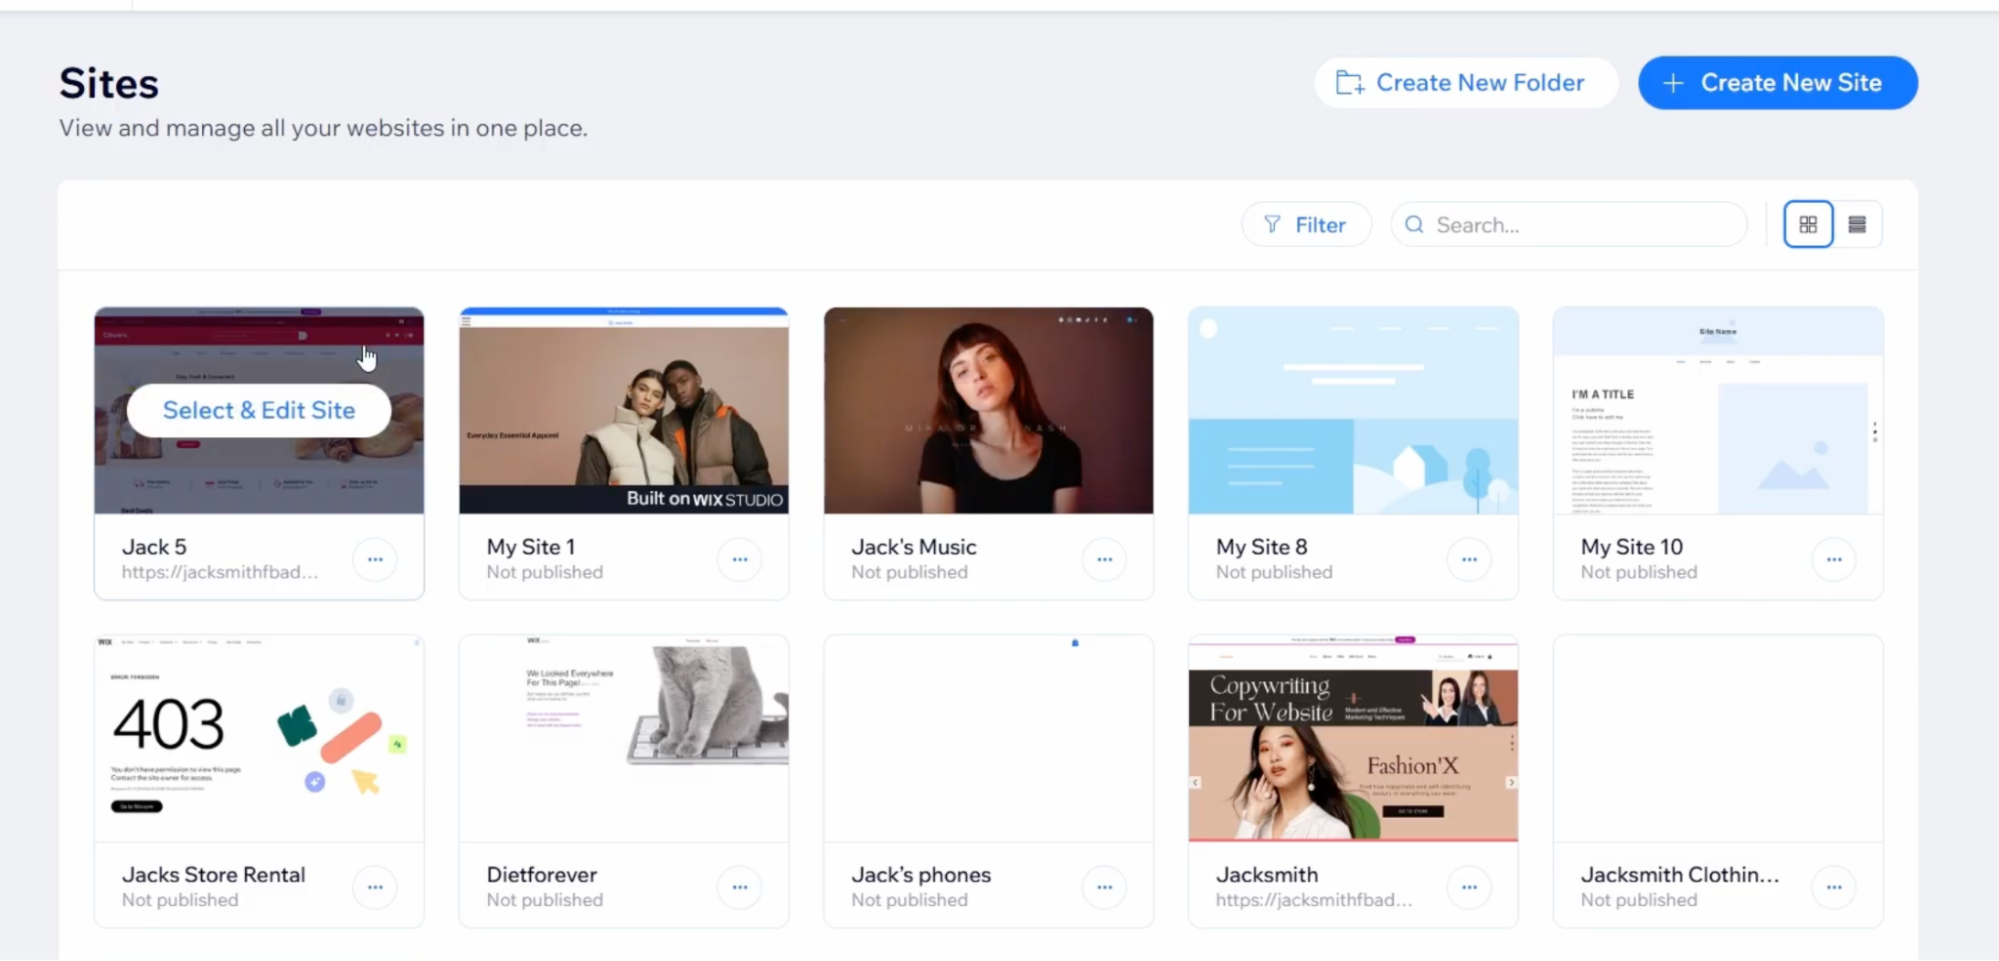Click the search magnifier icon

(x=1414, y=224)
